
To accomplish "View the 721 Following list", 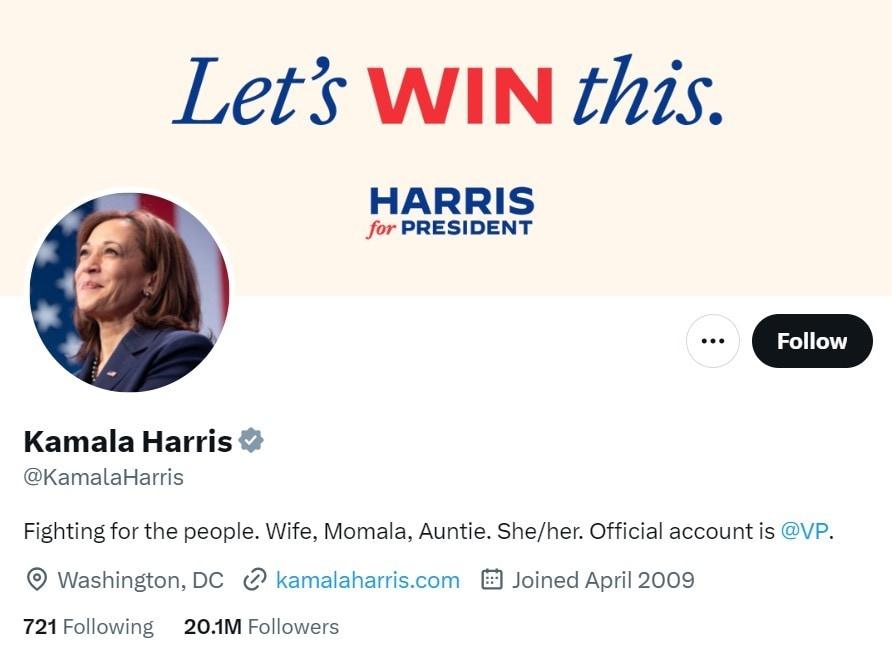I will (x=88, y=626).
